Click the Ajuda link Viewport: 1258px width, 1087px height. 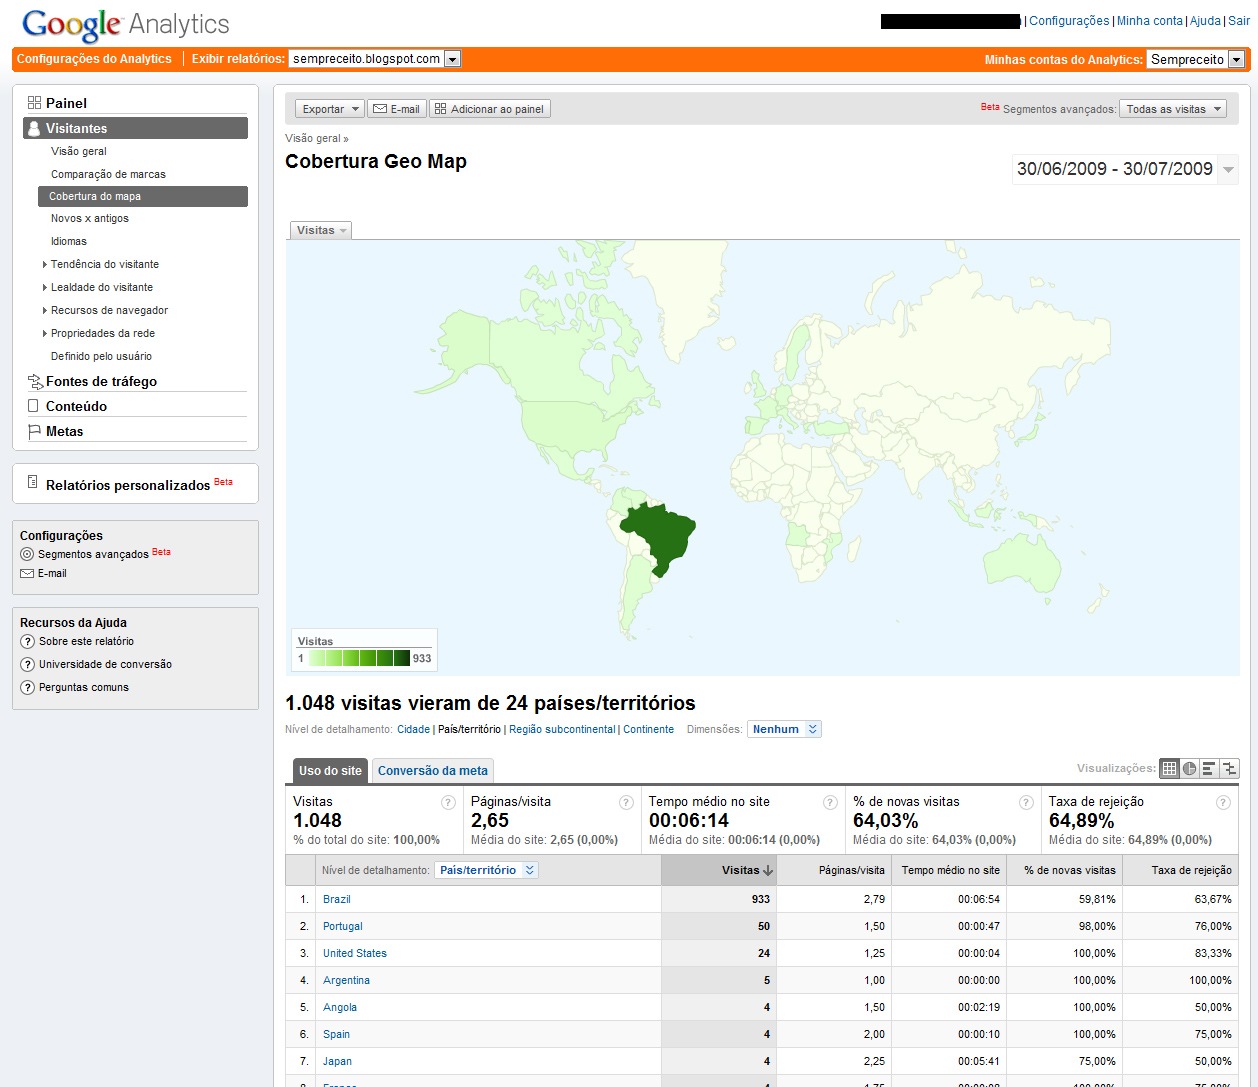coord(1205,21)
